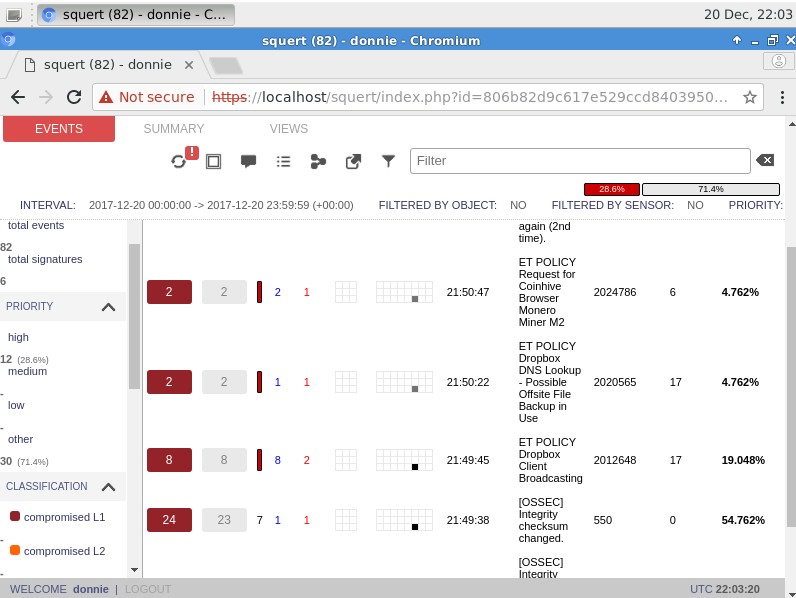This screenshot has width=796, height=598.
Task: Click the heat grid in the 21:50:22 row
Action: [x=404, y=382]
